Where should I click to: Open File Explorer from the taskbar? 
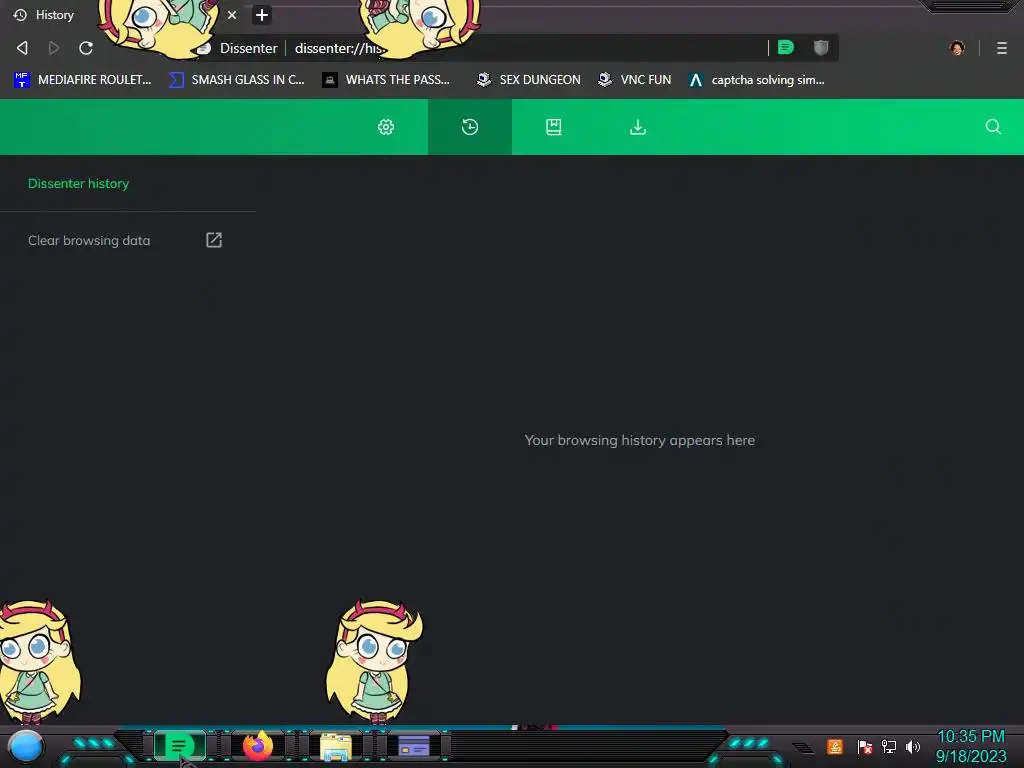pyautogui.click(x=336, y=746)
